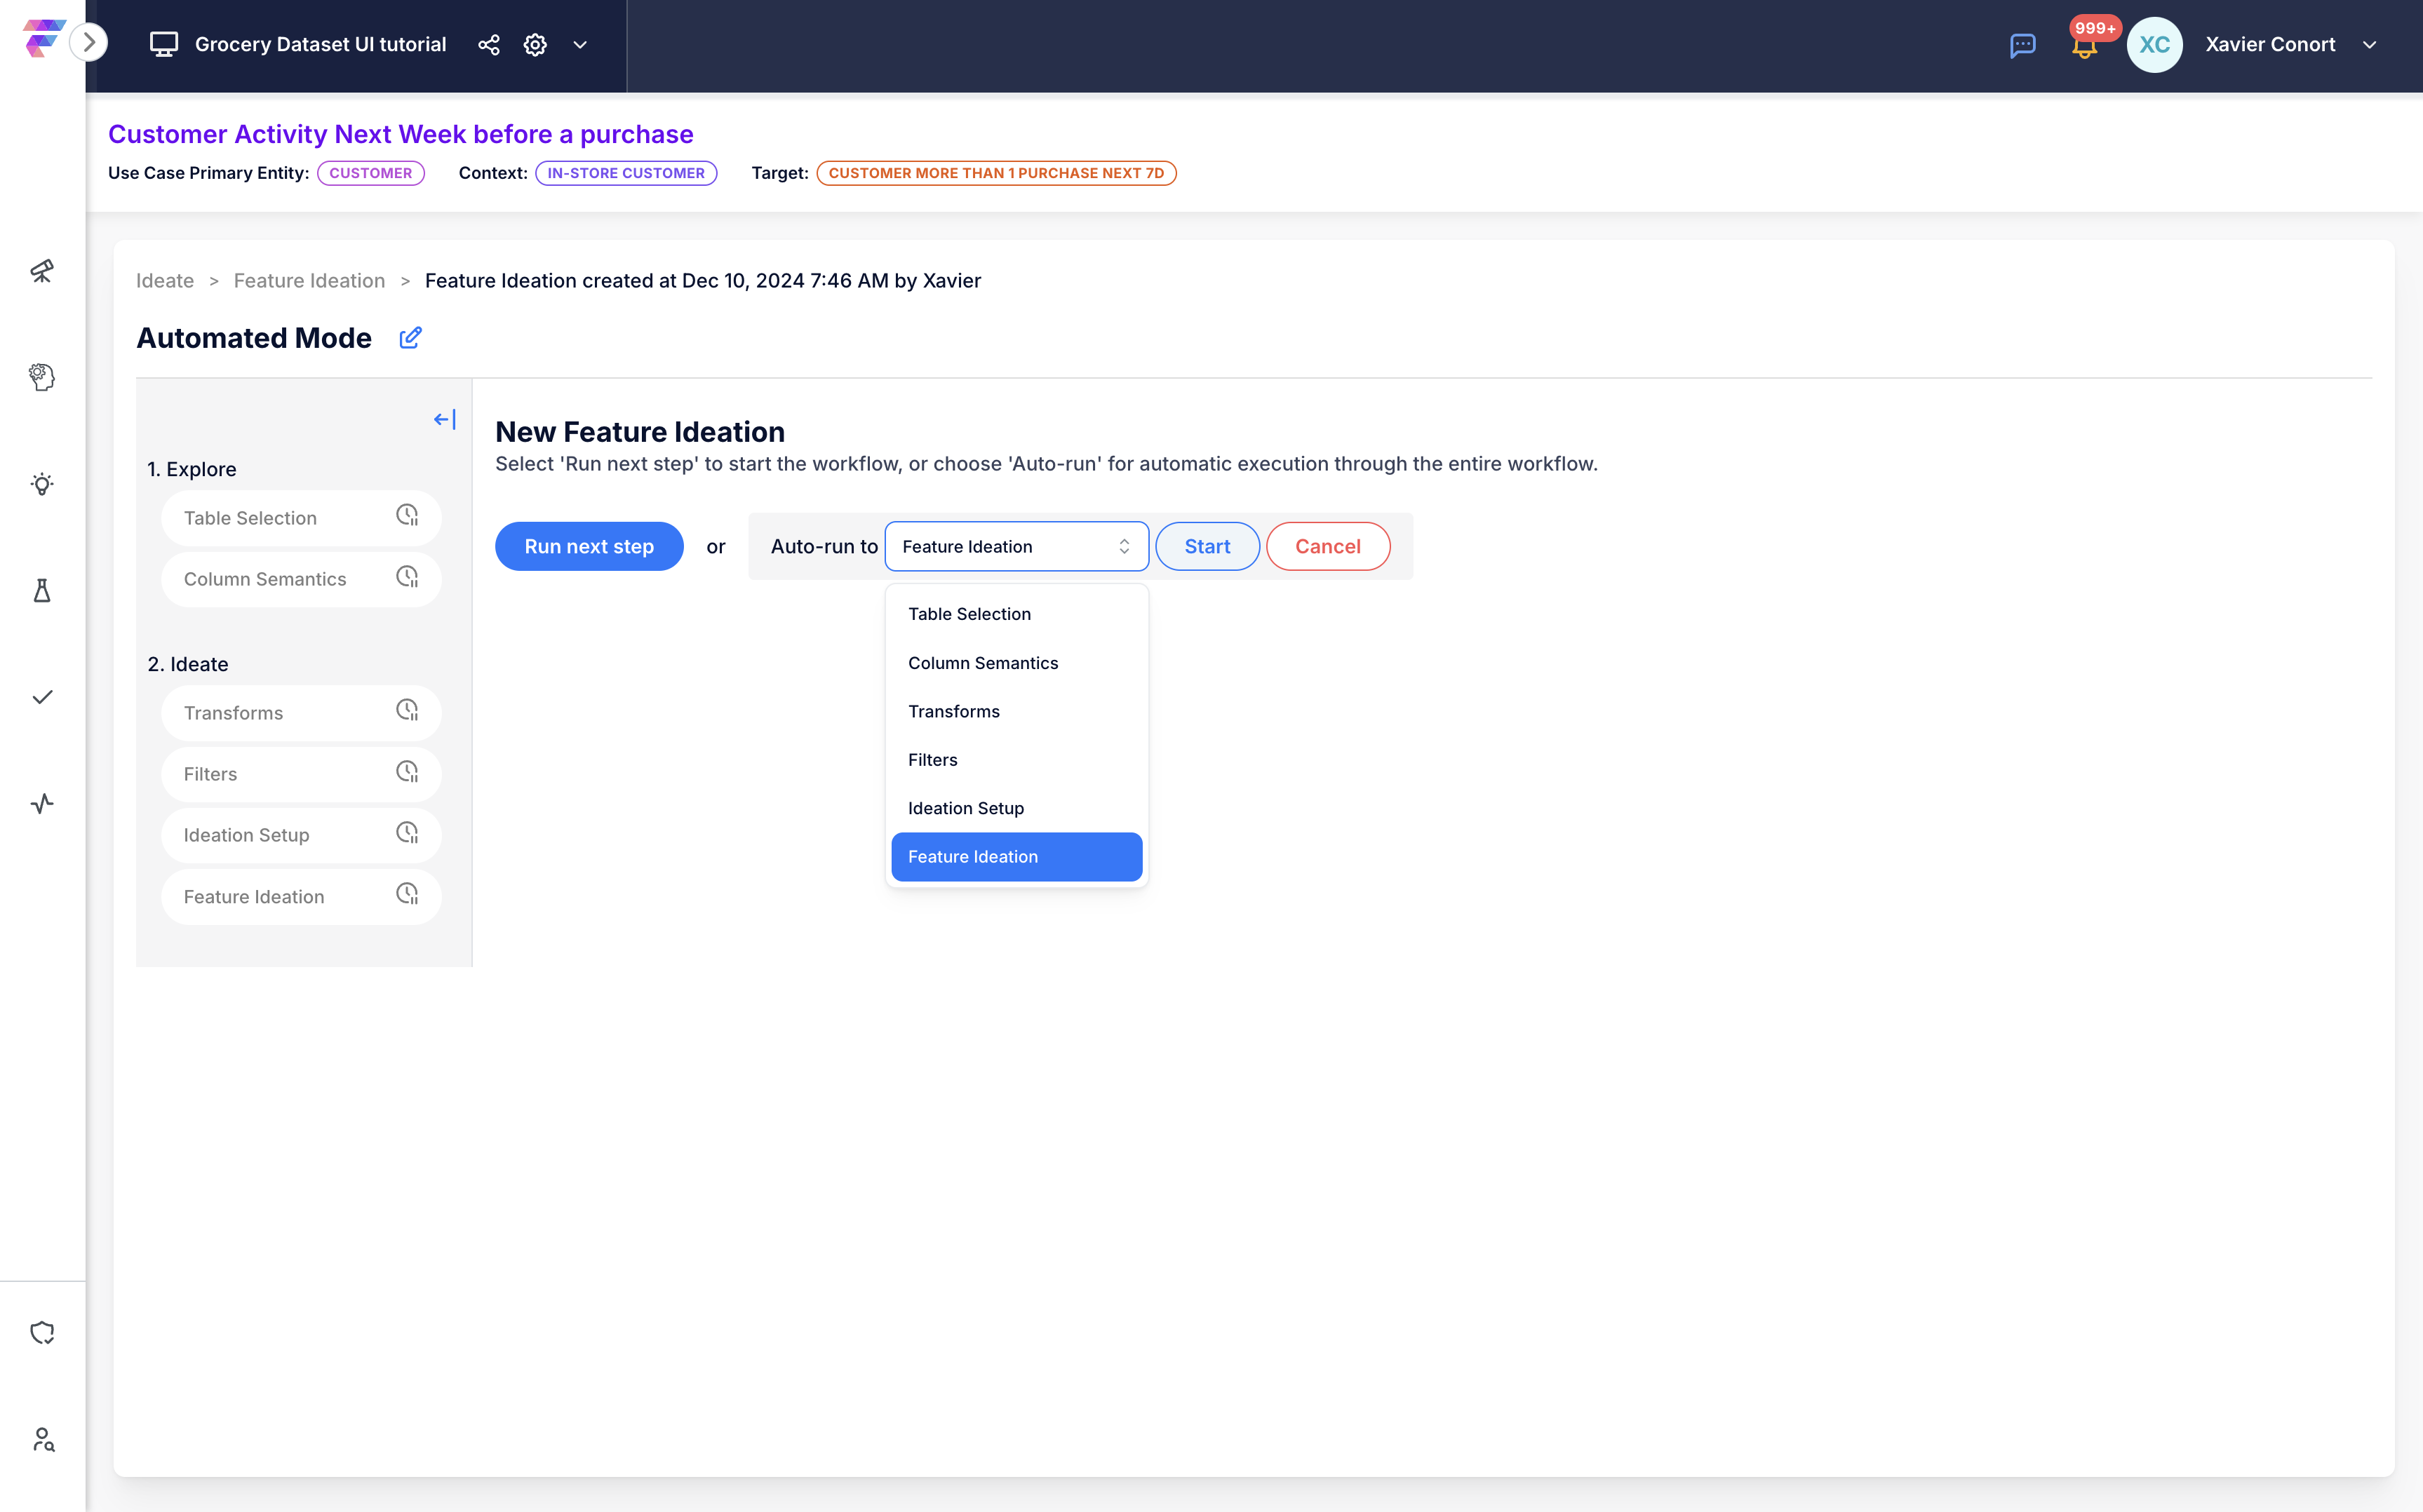Open the head-with-gears sidebar icon
This screenshot has width=2423, height=1512.
pos(42,377)
